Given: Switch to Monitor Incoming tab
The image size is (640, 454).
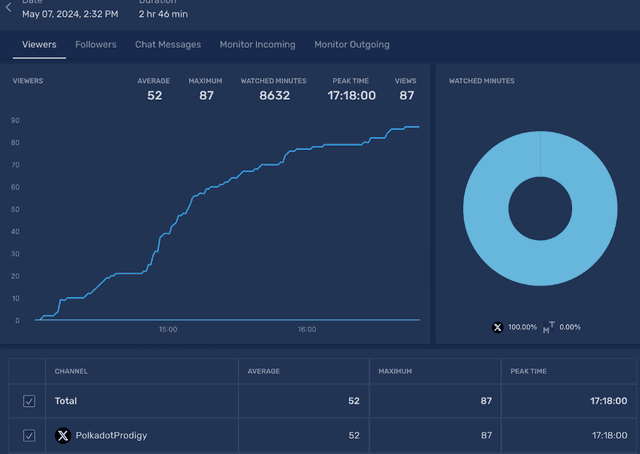Looking at the screenshot, I should coord(258,45).
